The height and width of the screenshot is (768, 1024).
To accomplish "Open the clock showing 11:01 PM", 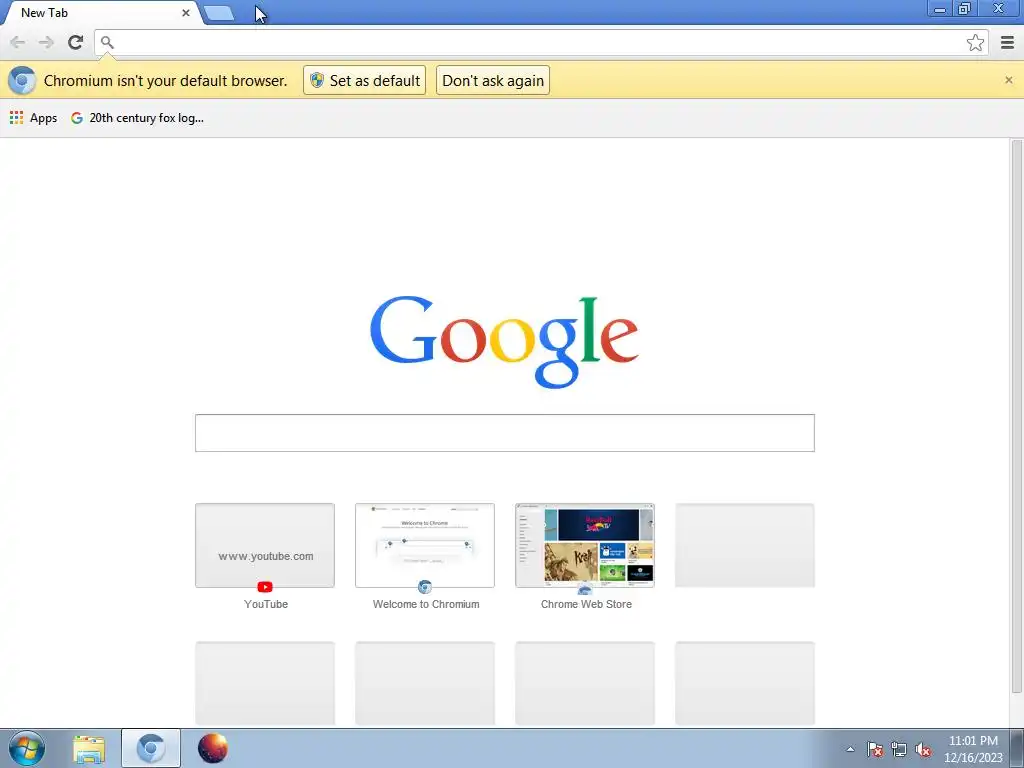I will 973,749.
